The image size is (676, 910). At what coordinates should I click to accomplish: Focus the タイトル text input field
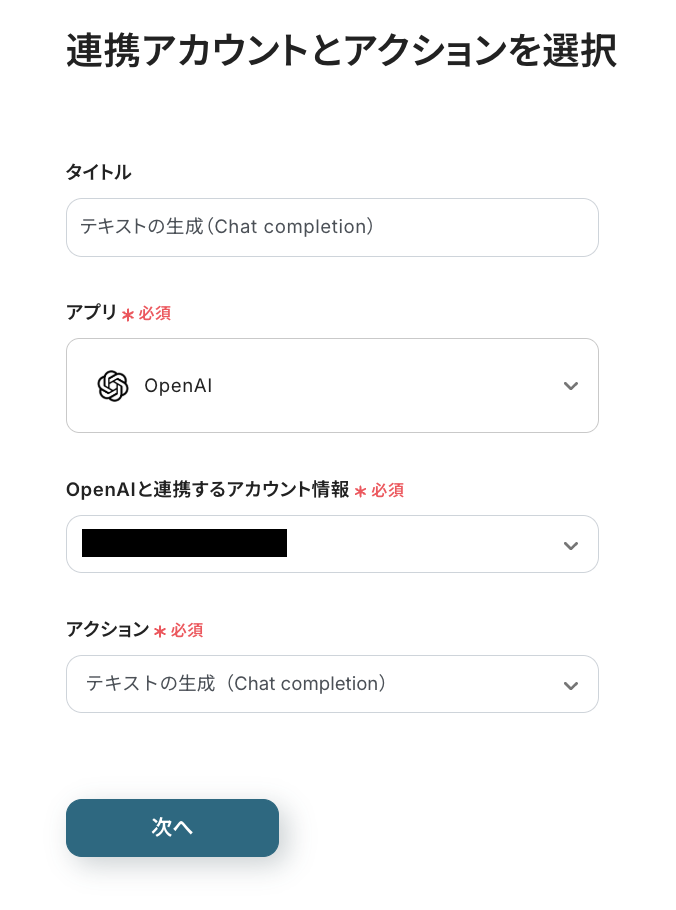[x=332, y=227]
